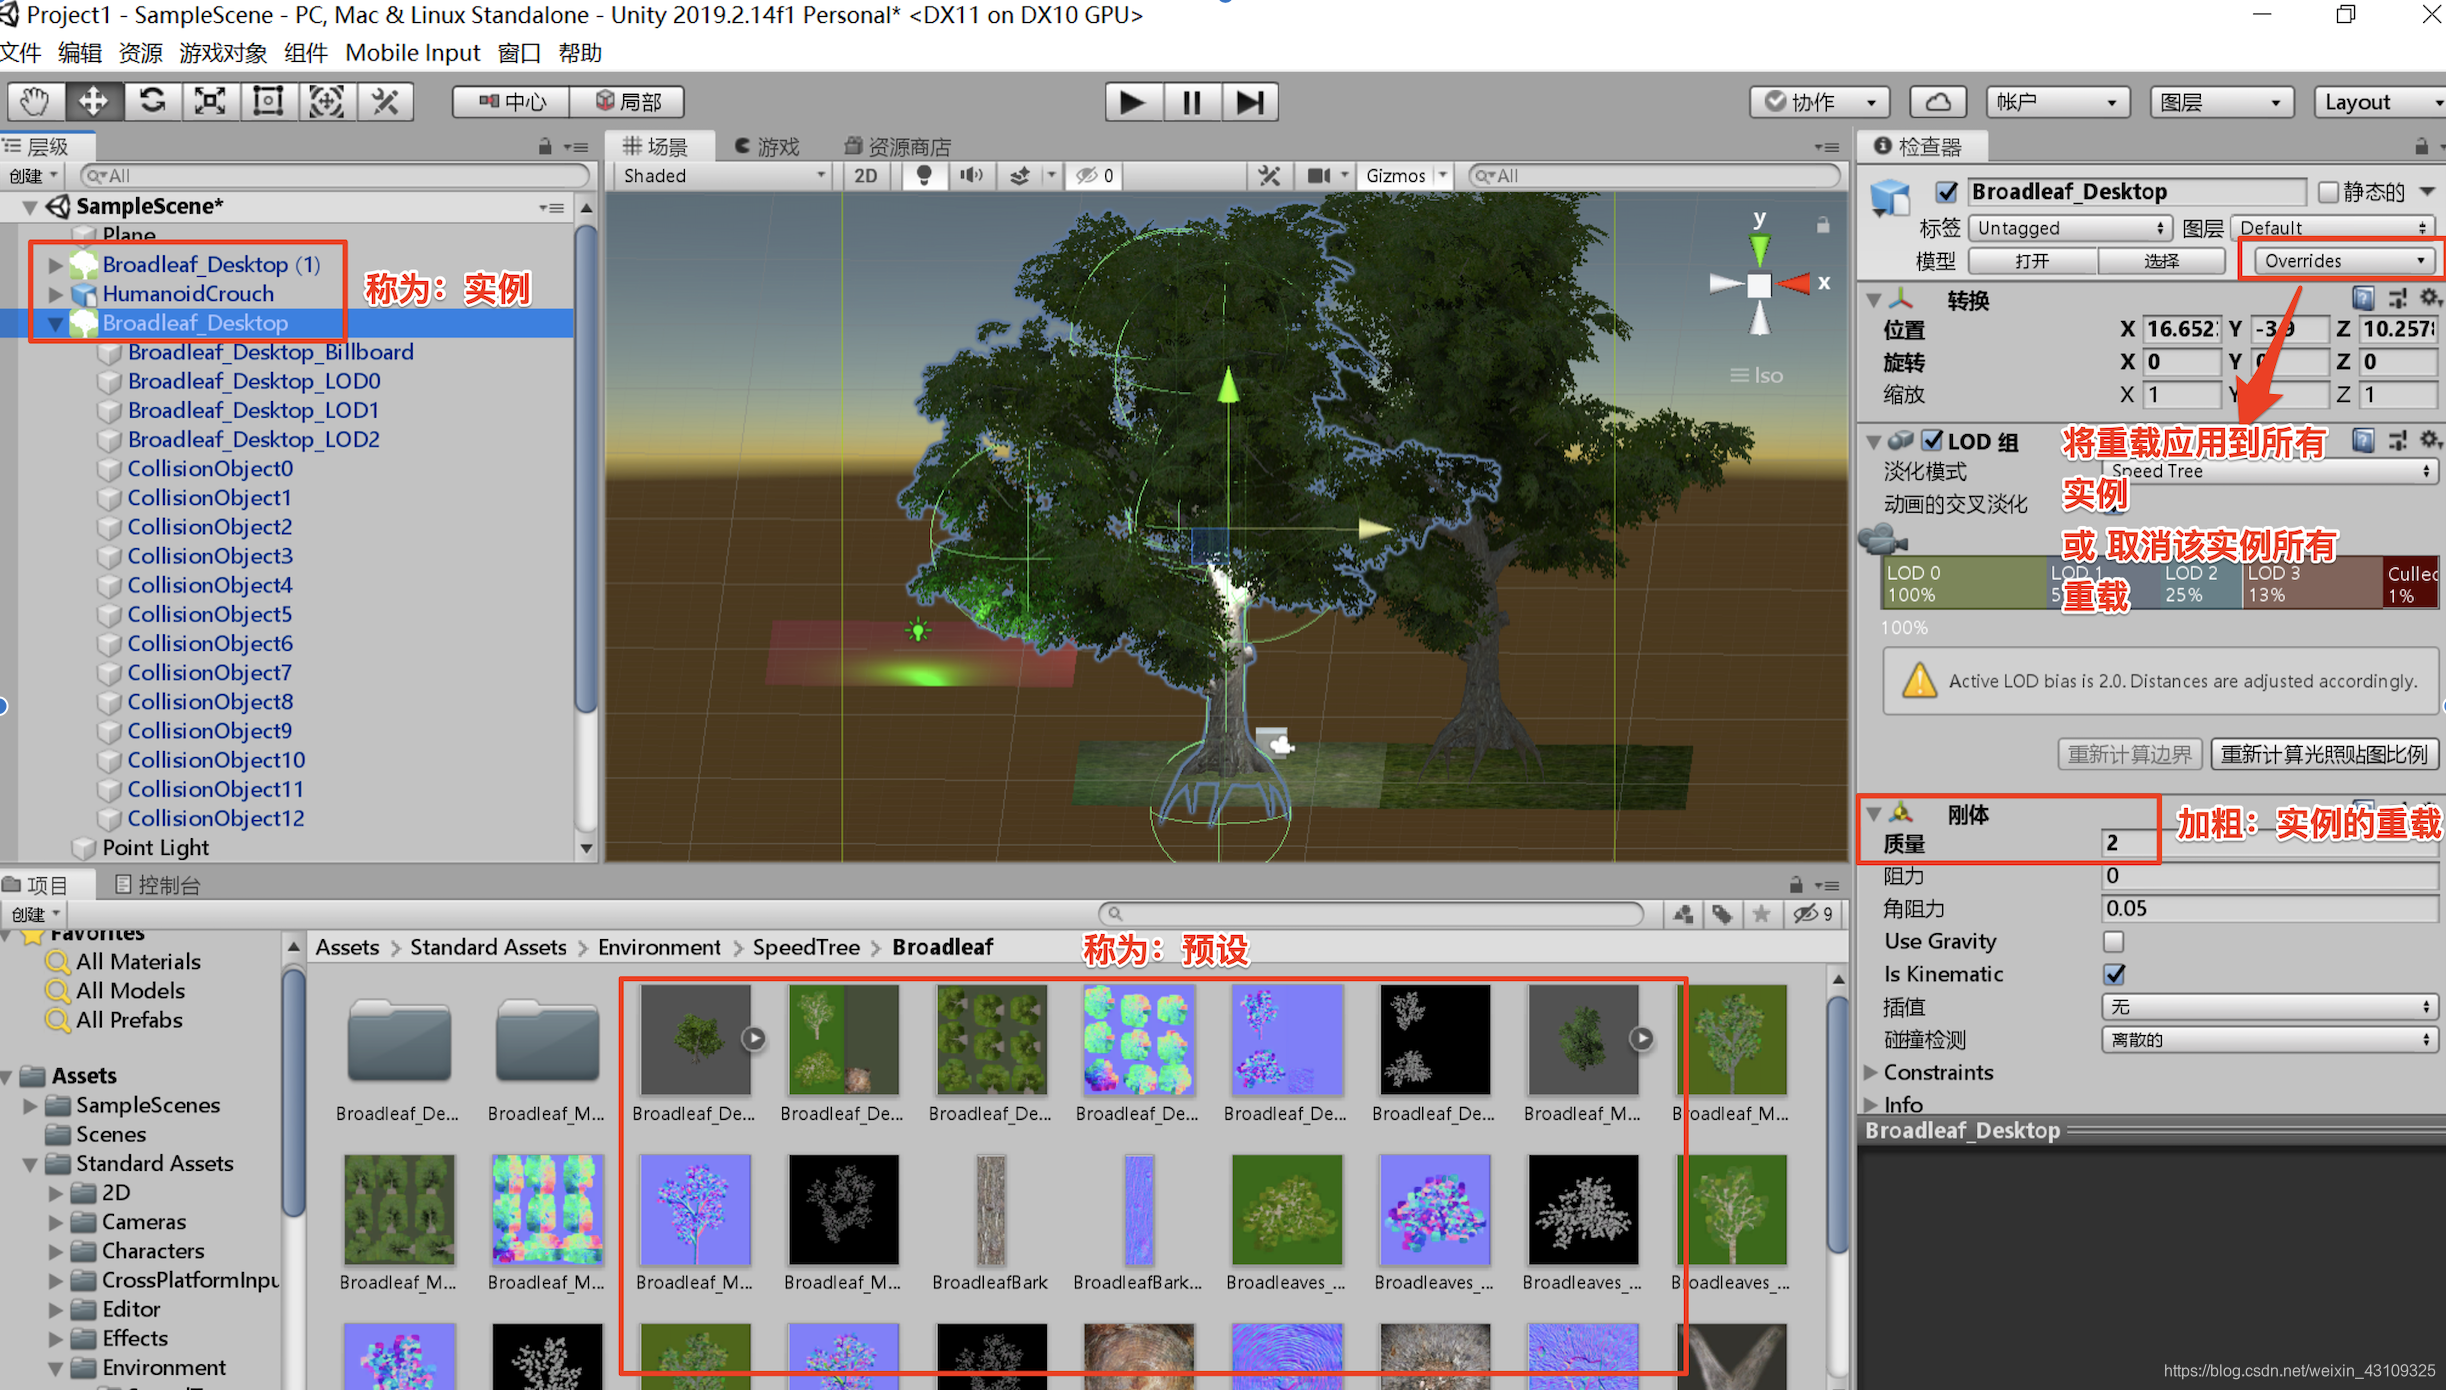
Task: Open the 组件 menu
Action: pyautogui.click(x=306, y=53)
